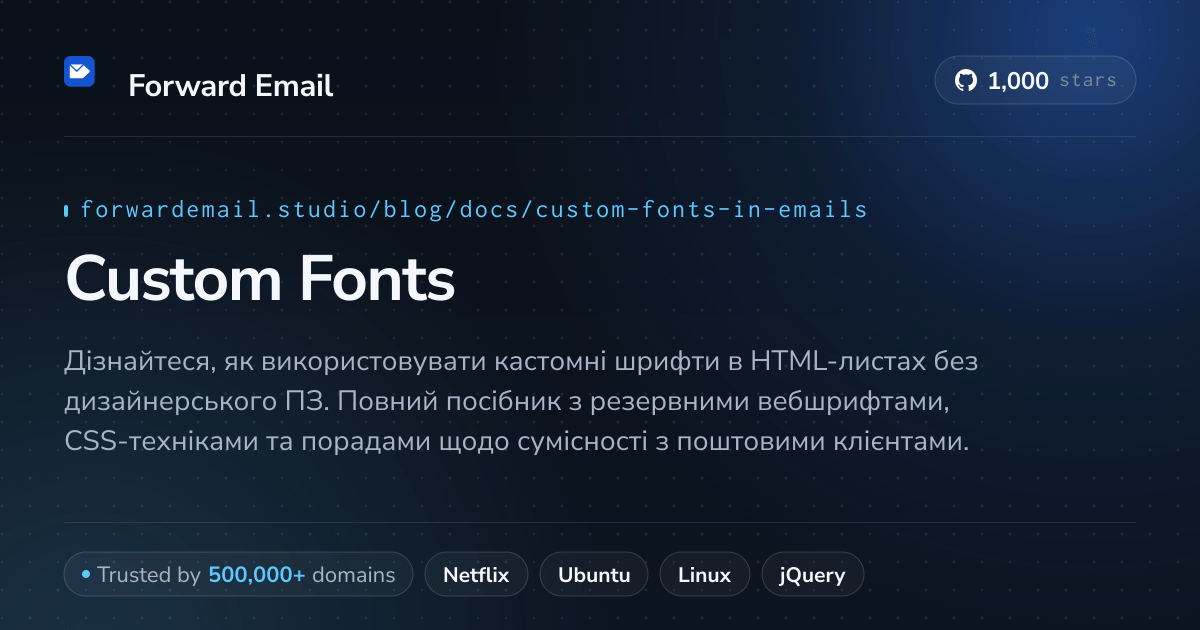1200x630 pixels.
Task: Open the 1,000 stars GitHub badge
Action: [1035, 81]
